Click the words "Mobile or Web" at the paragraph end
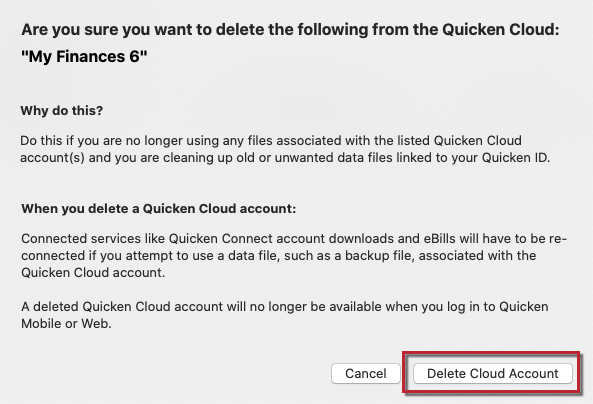Screen dimensions: 593x404 pyautogui.click(x=65, y=323)
